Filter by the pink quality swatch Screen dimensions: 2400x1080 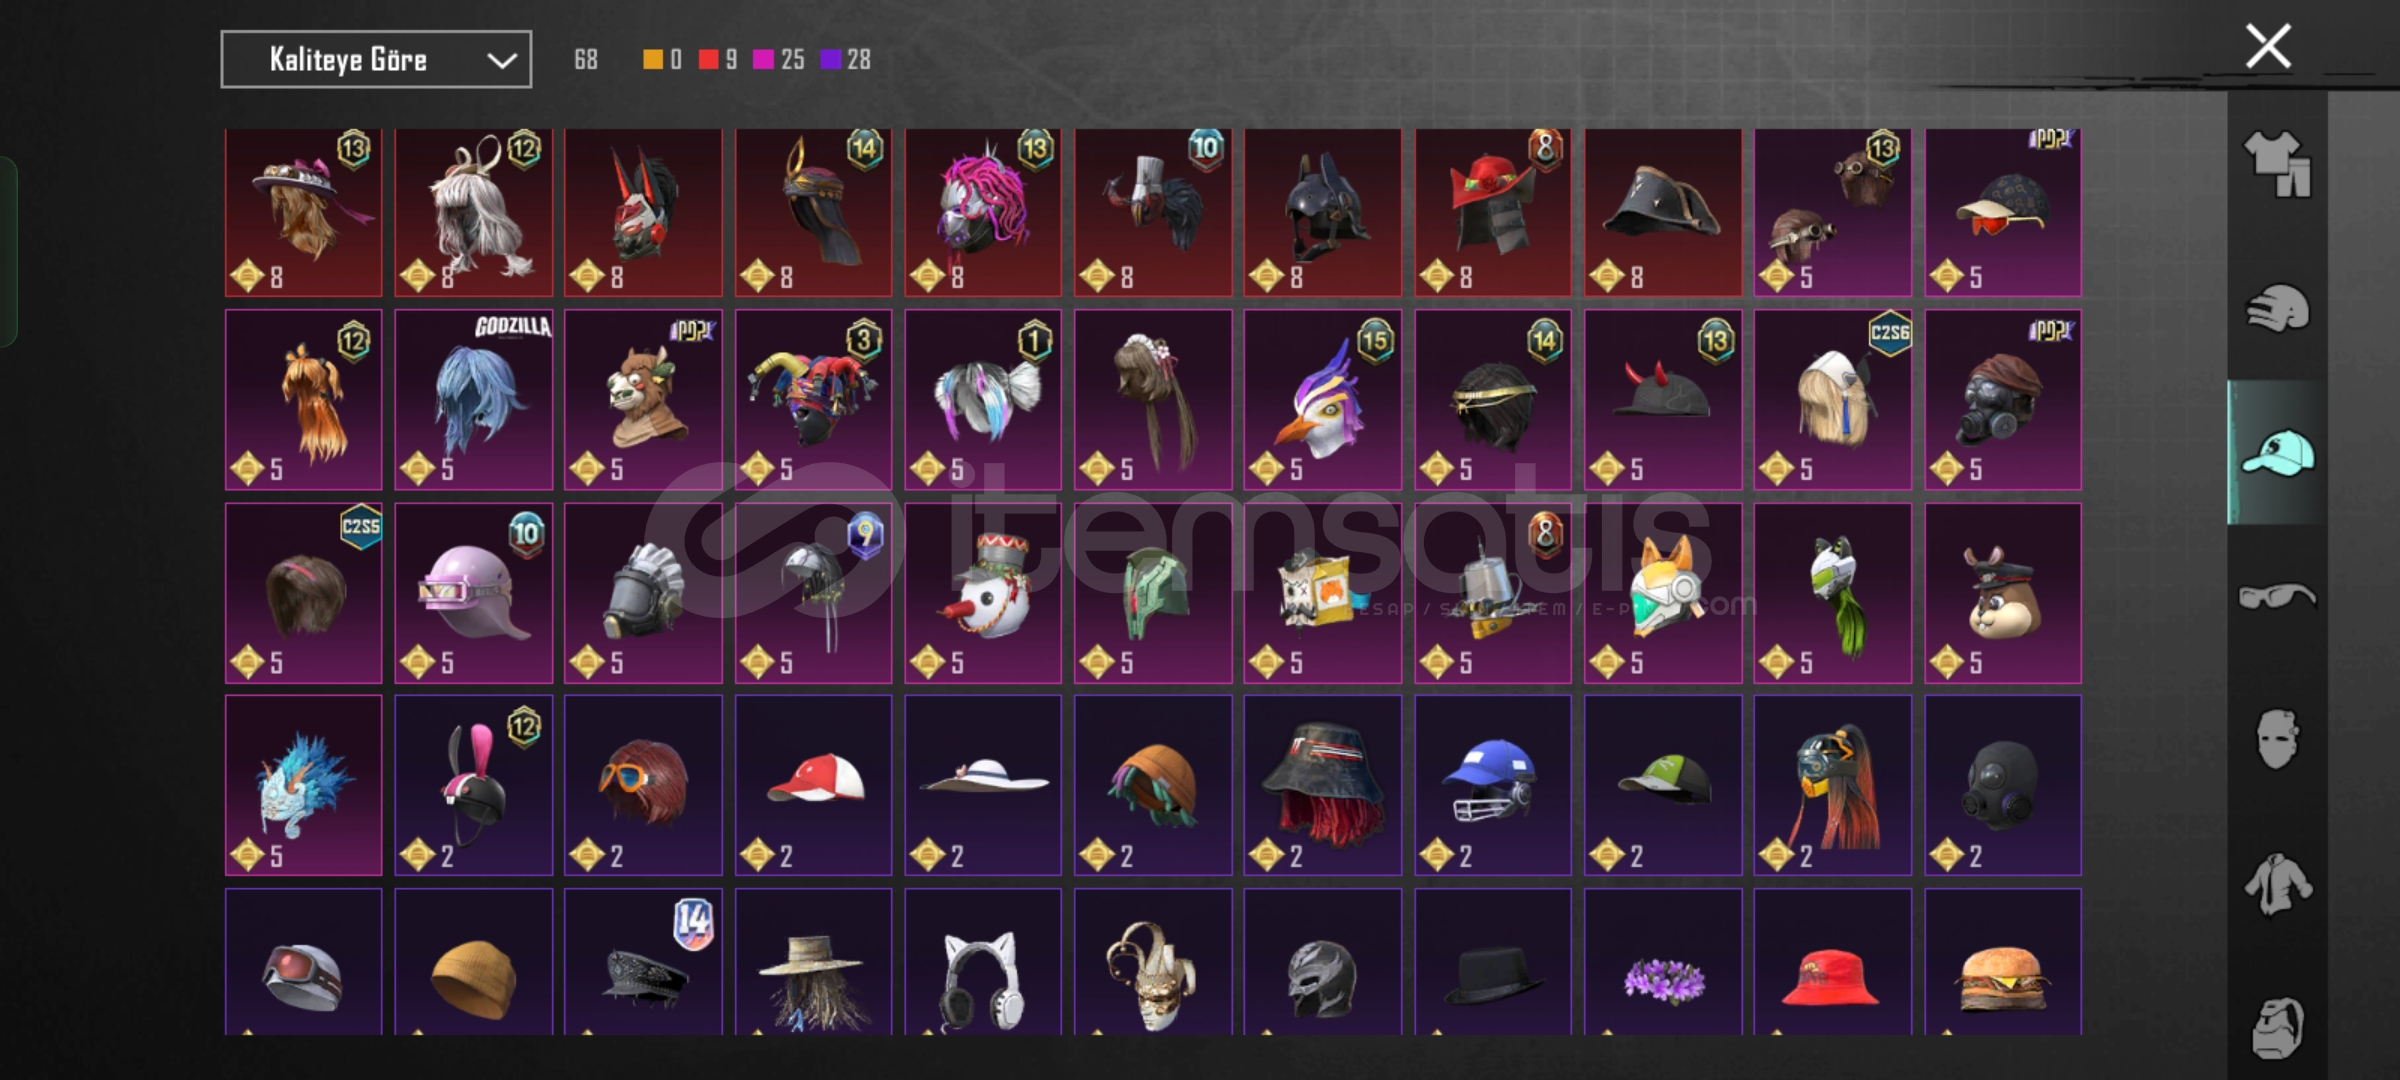[x=764, y=60]
